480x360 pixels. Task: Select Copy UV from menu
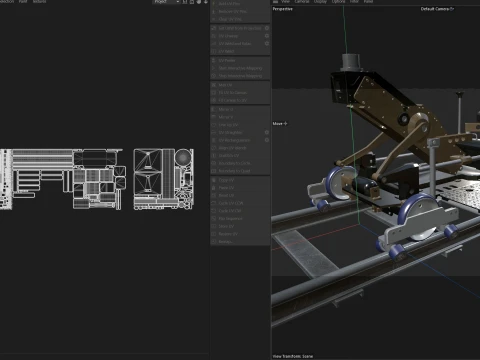point(240,180)
